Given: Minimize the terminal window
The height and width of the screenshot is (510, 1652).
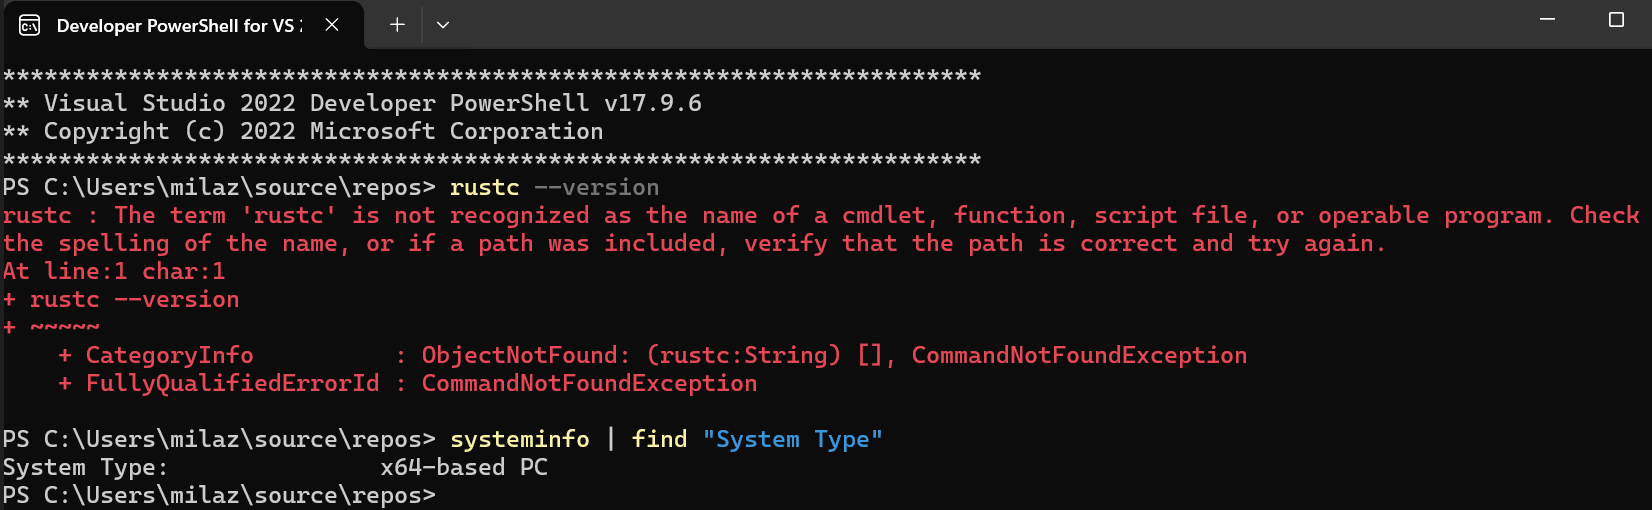Looking at the screenshot, I should point(1547,20).
